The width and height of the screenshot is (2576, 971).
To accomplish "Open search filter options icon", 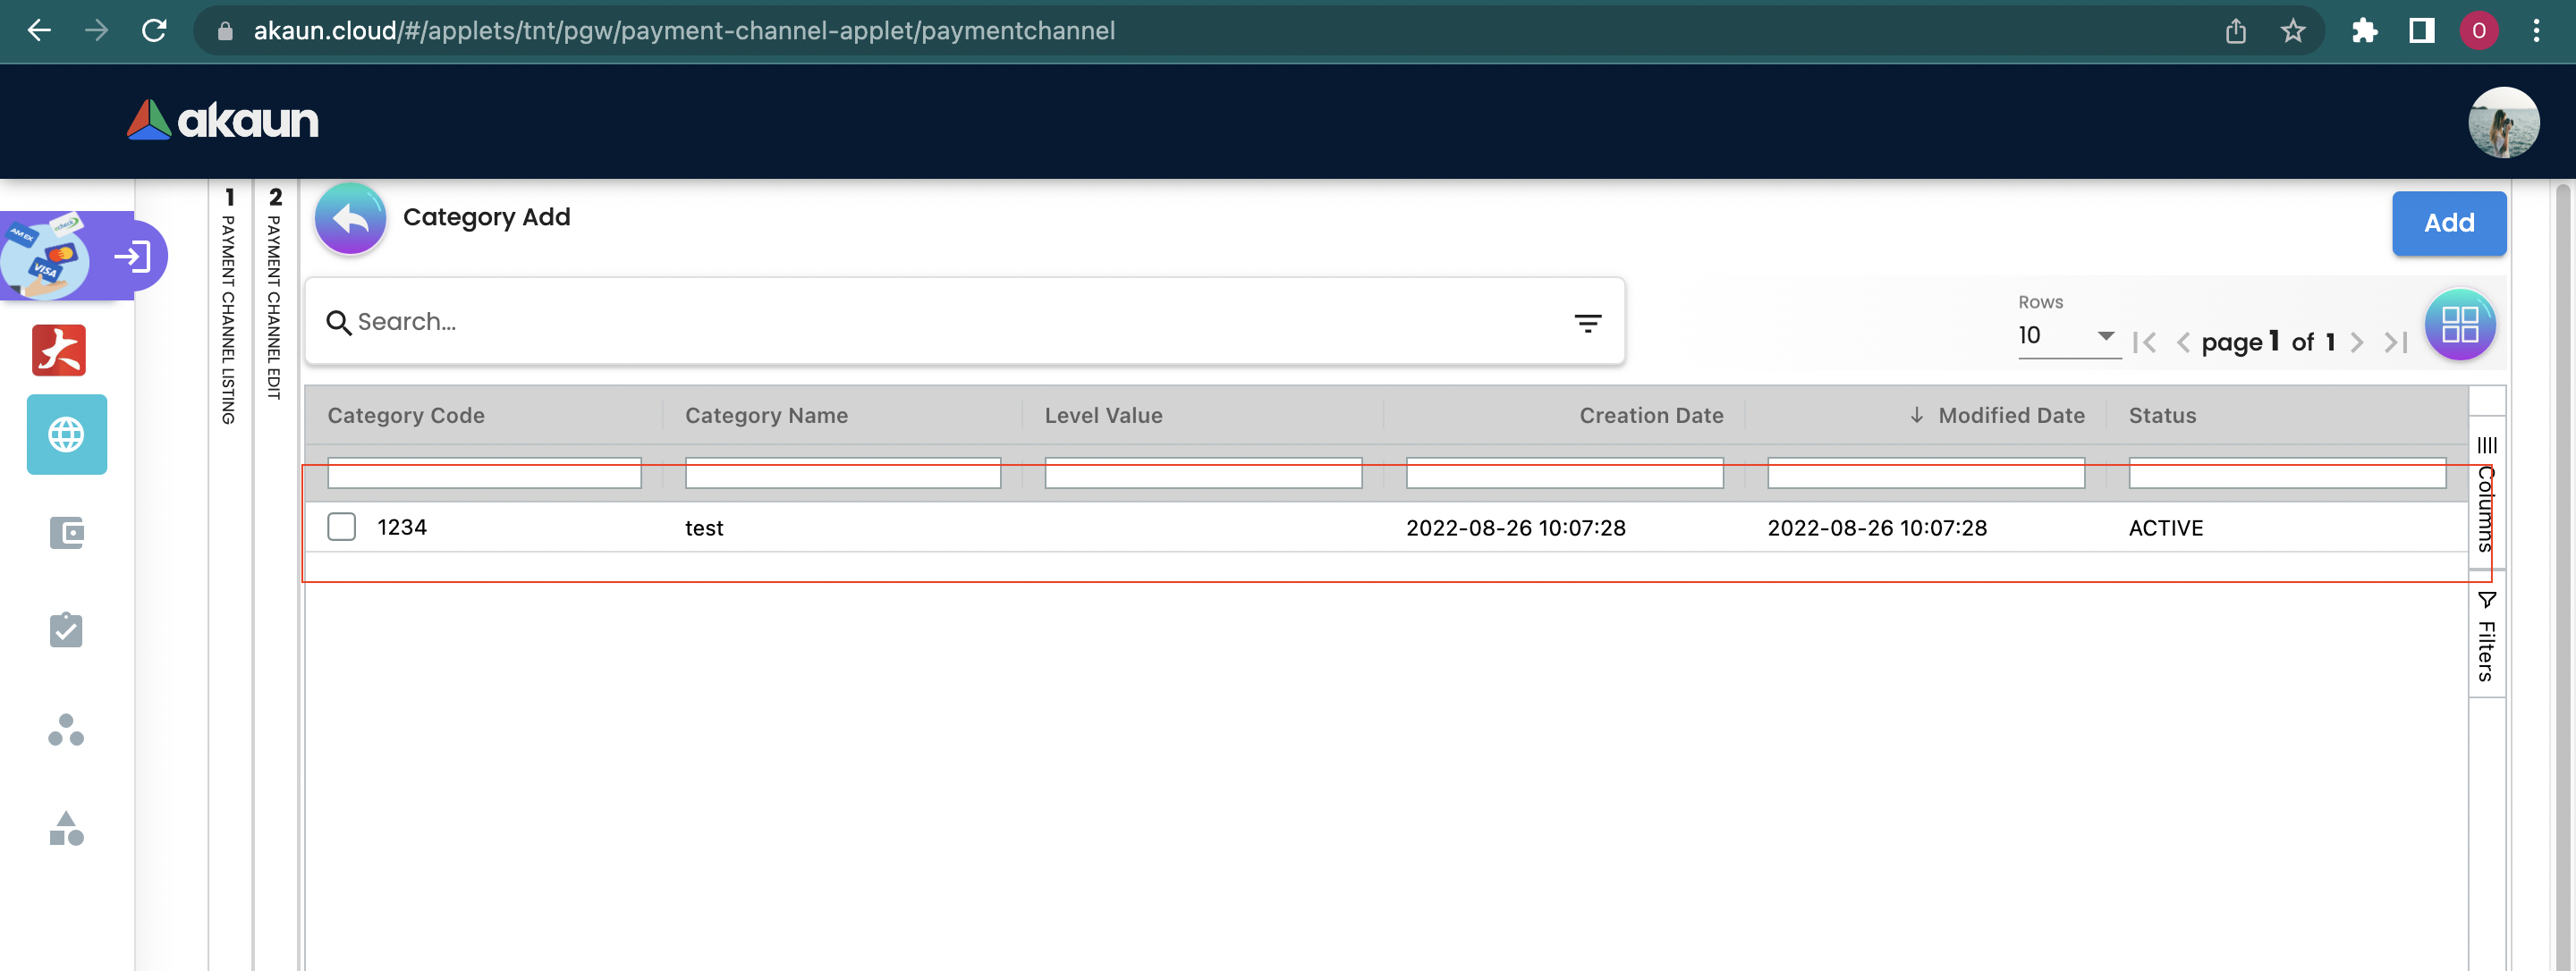I will click(1587, 323).
